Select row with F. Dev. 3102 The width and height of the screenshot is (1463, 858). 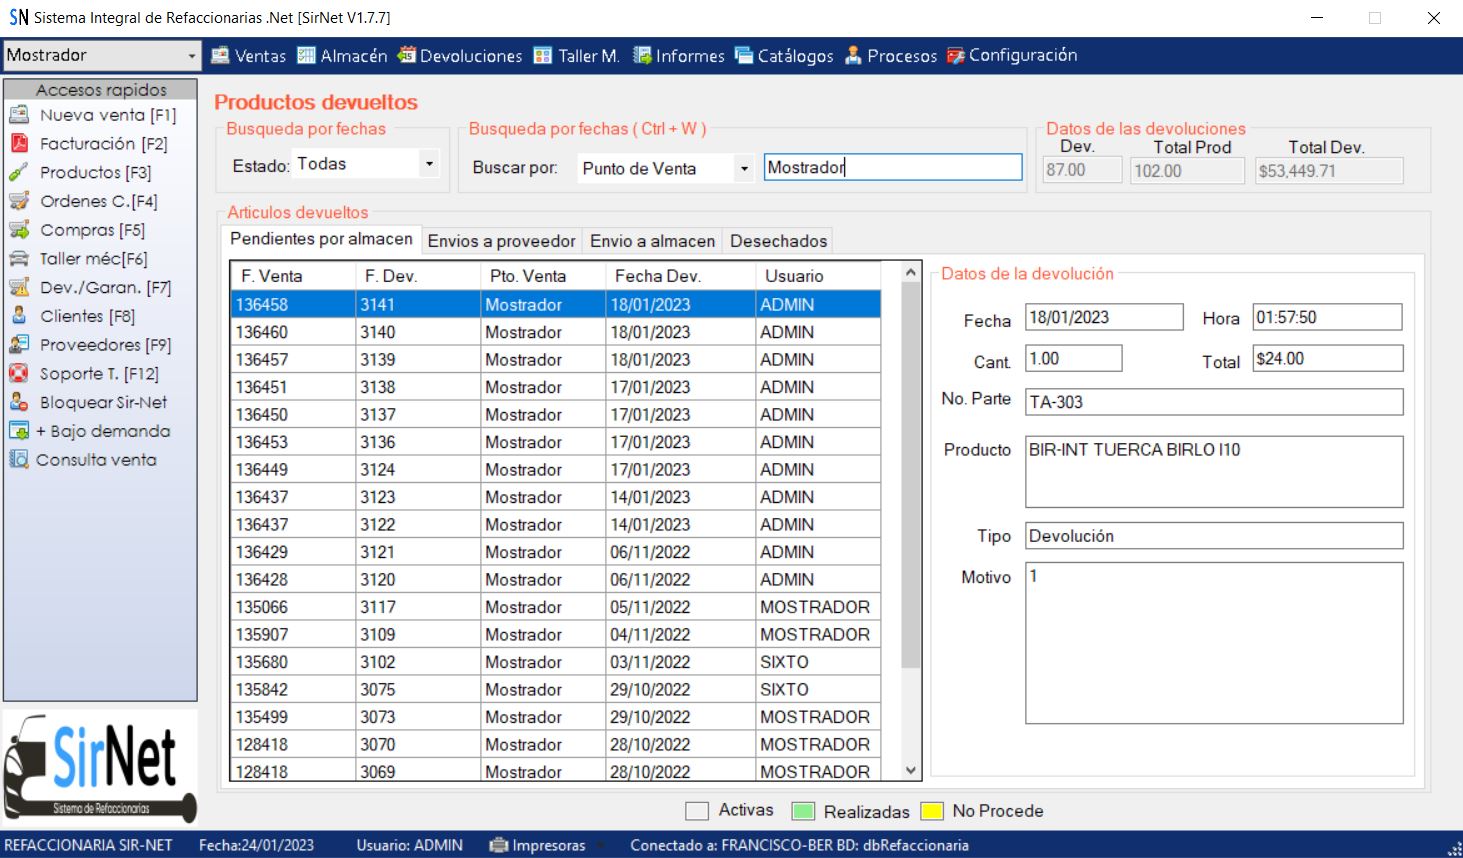(556, 662)
